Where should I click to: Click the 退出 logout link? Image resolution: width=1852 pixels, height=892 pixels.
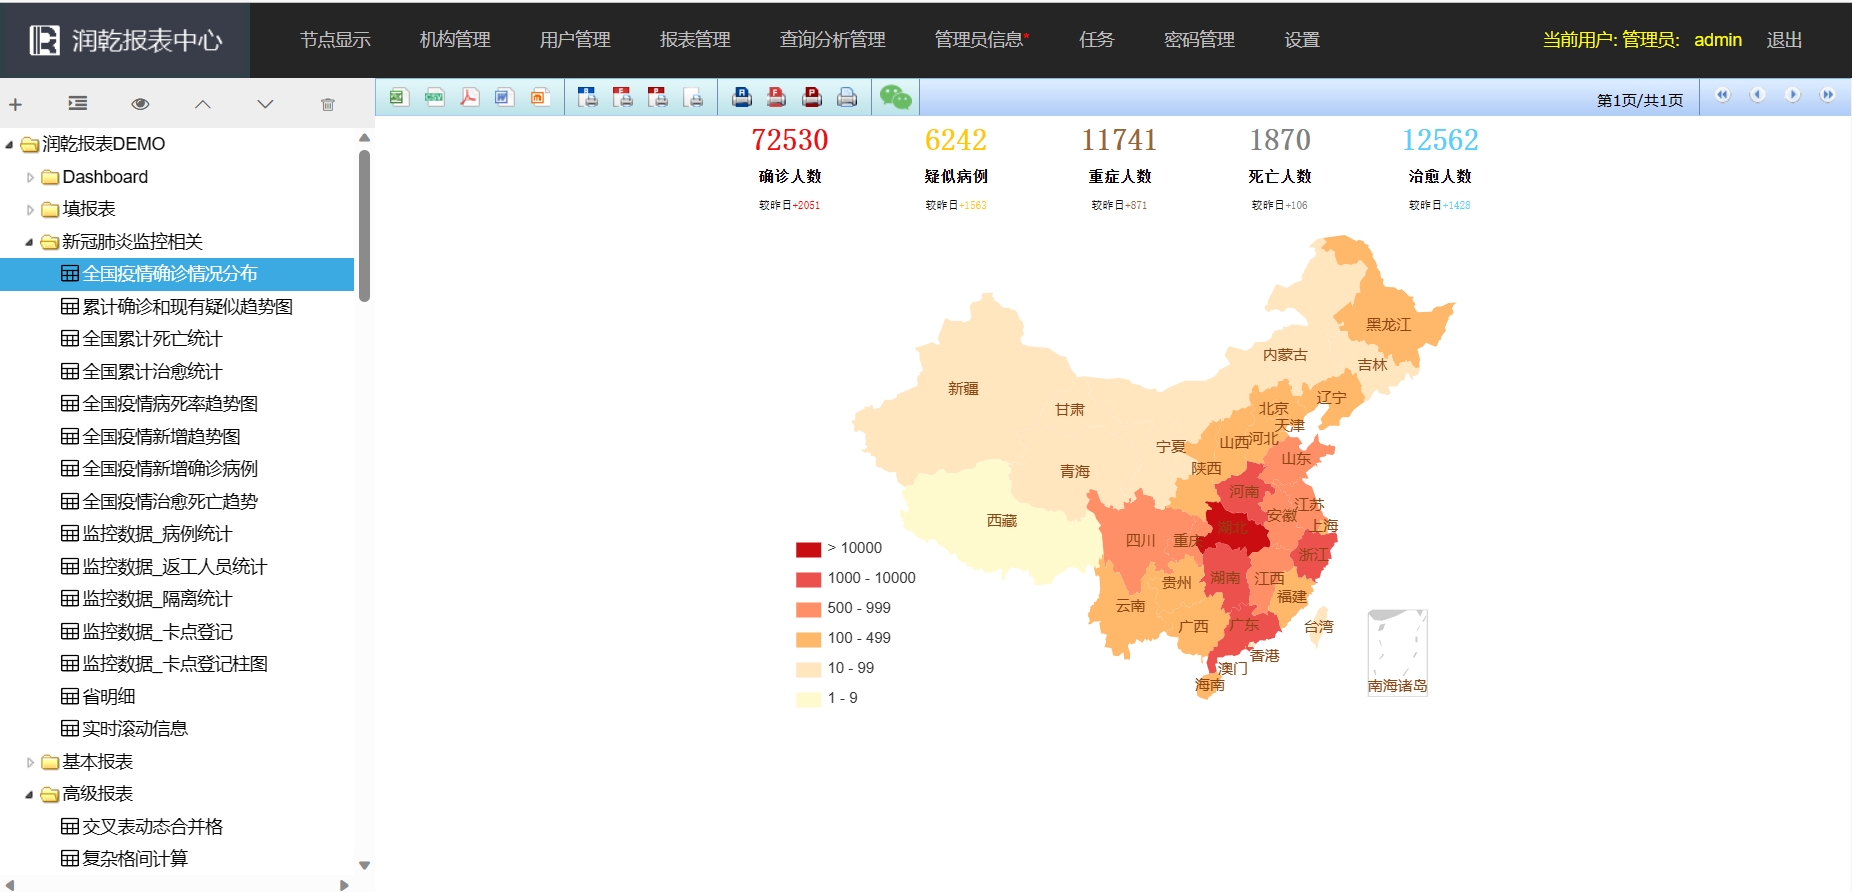[x=1784, y=40]
